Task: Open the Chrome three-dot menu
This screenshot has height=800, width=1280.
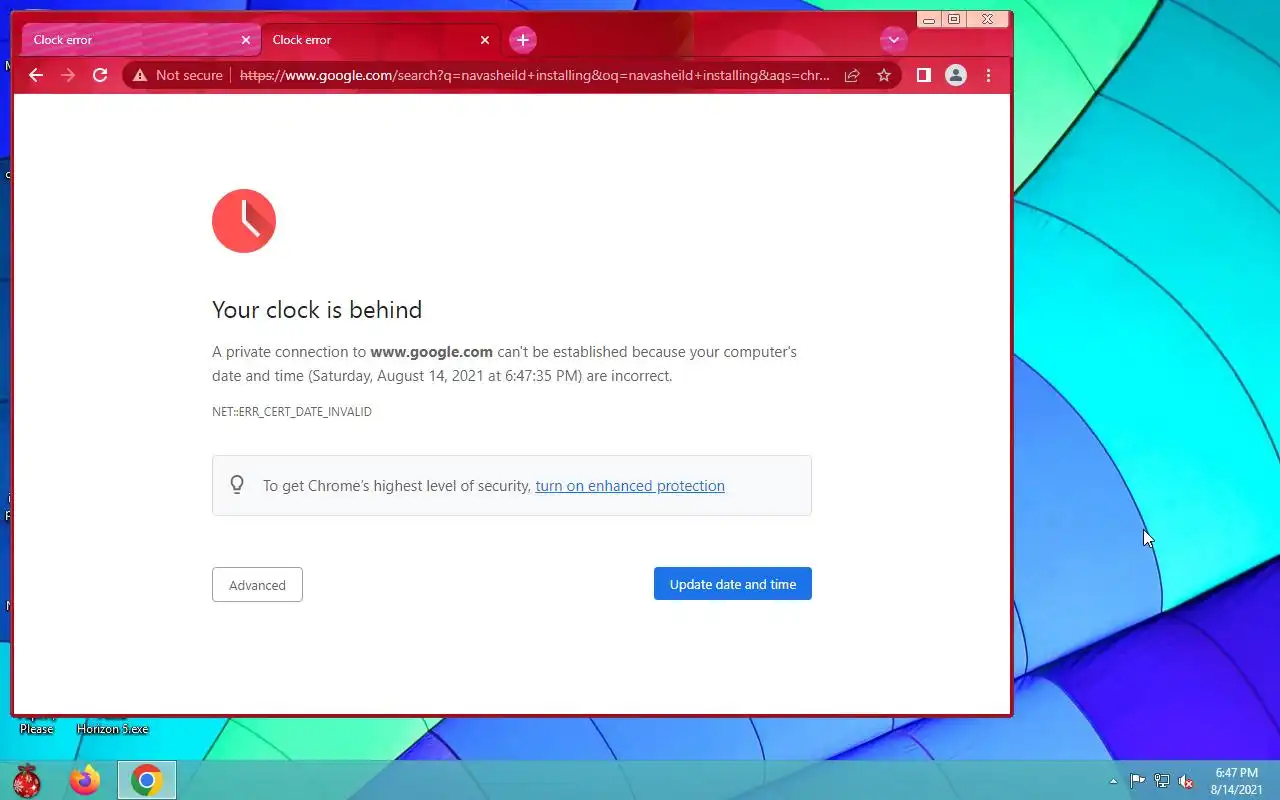Action: pyautogui.click(x=988, y=75)
